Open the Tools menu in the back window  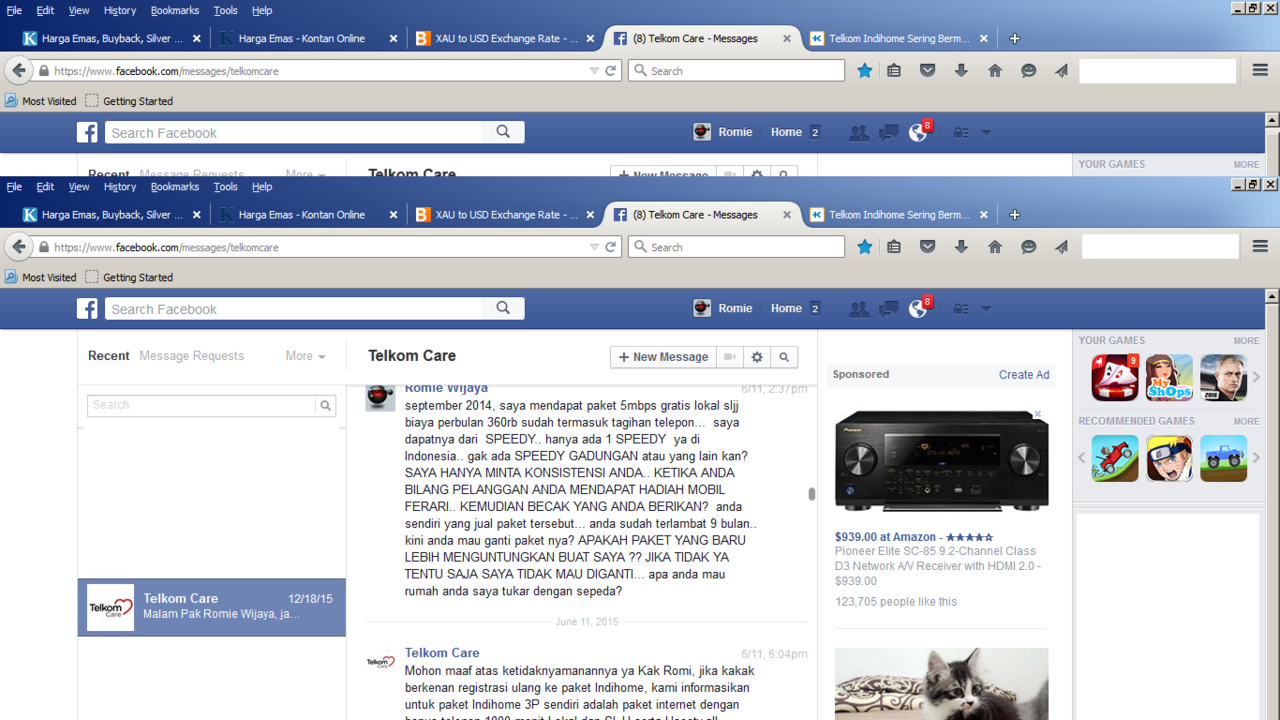coord(226,11)
